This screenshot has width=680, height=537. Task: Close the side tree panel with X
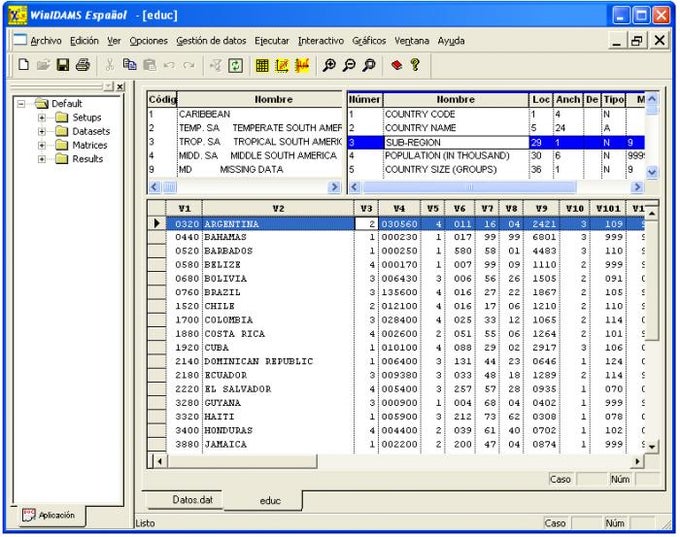pos(120,87)
